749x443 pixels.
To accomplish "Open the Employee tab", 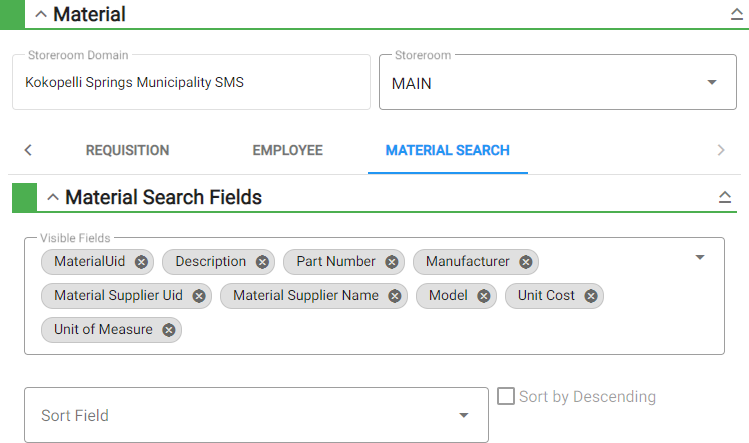I will tap(288, 151).
